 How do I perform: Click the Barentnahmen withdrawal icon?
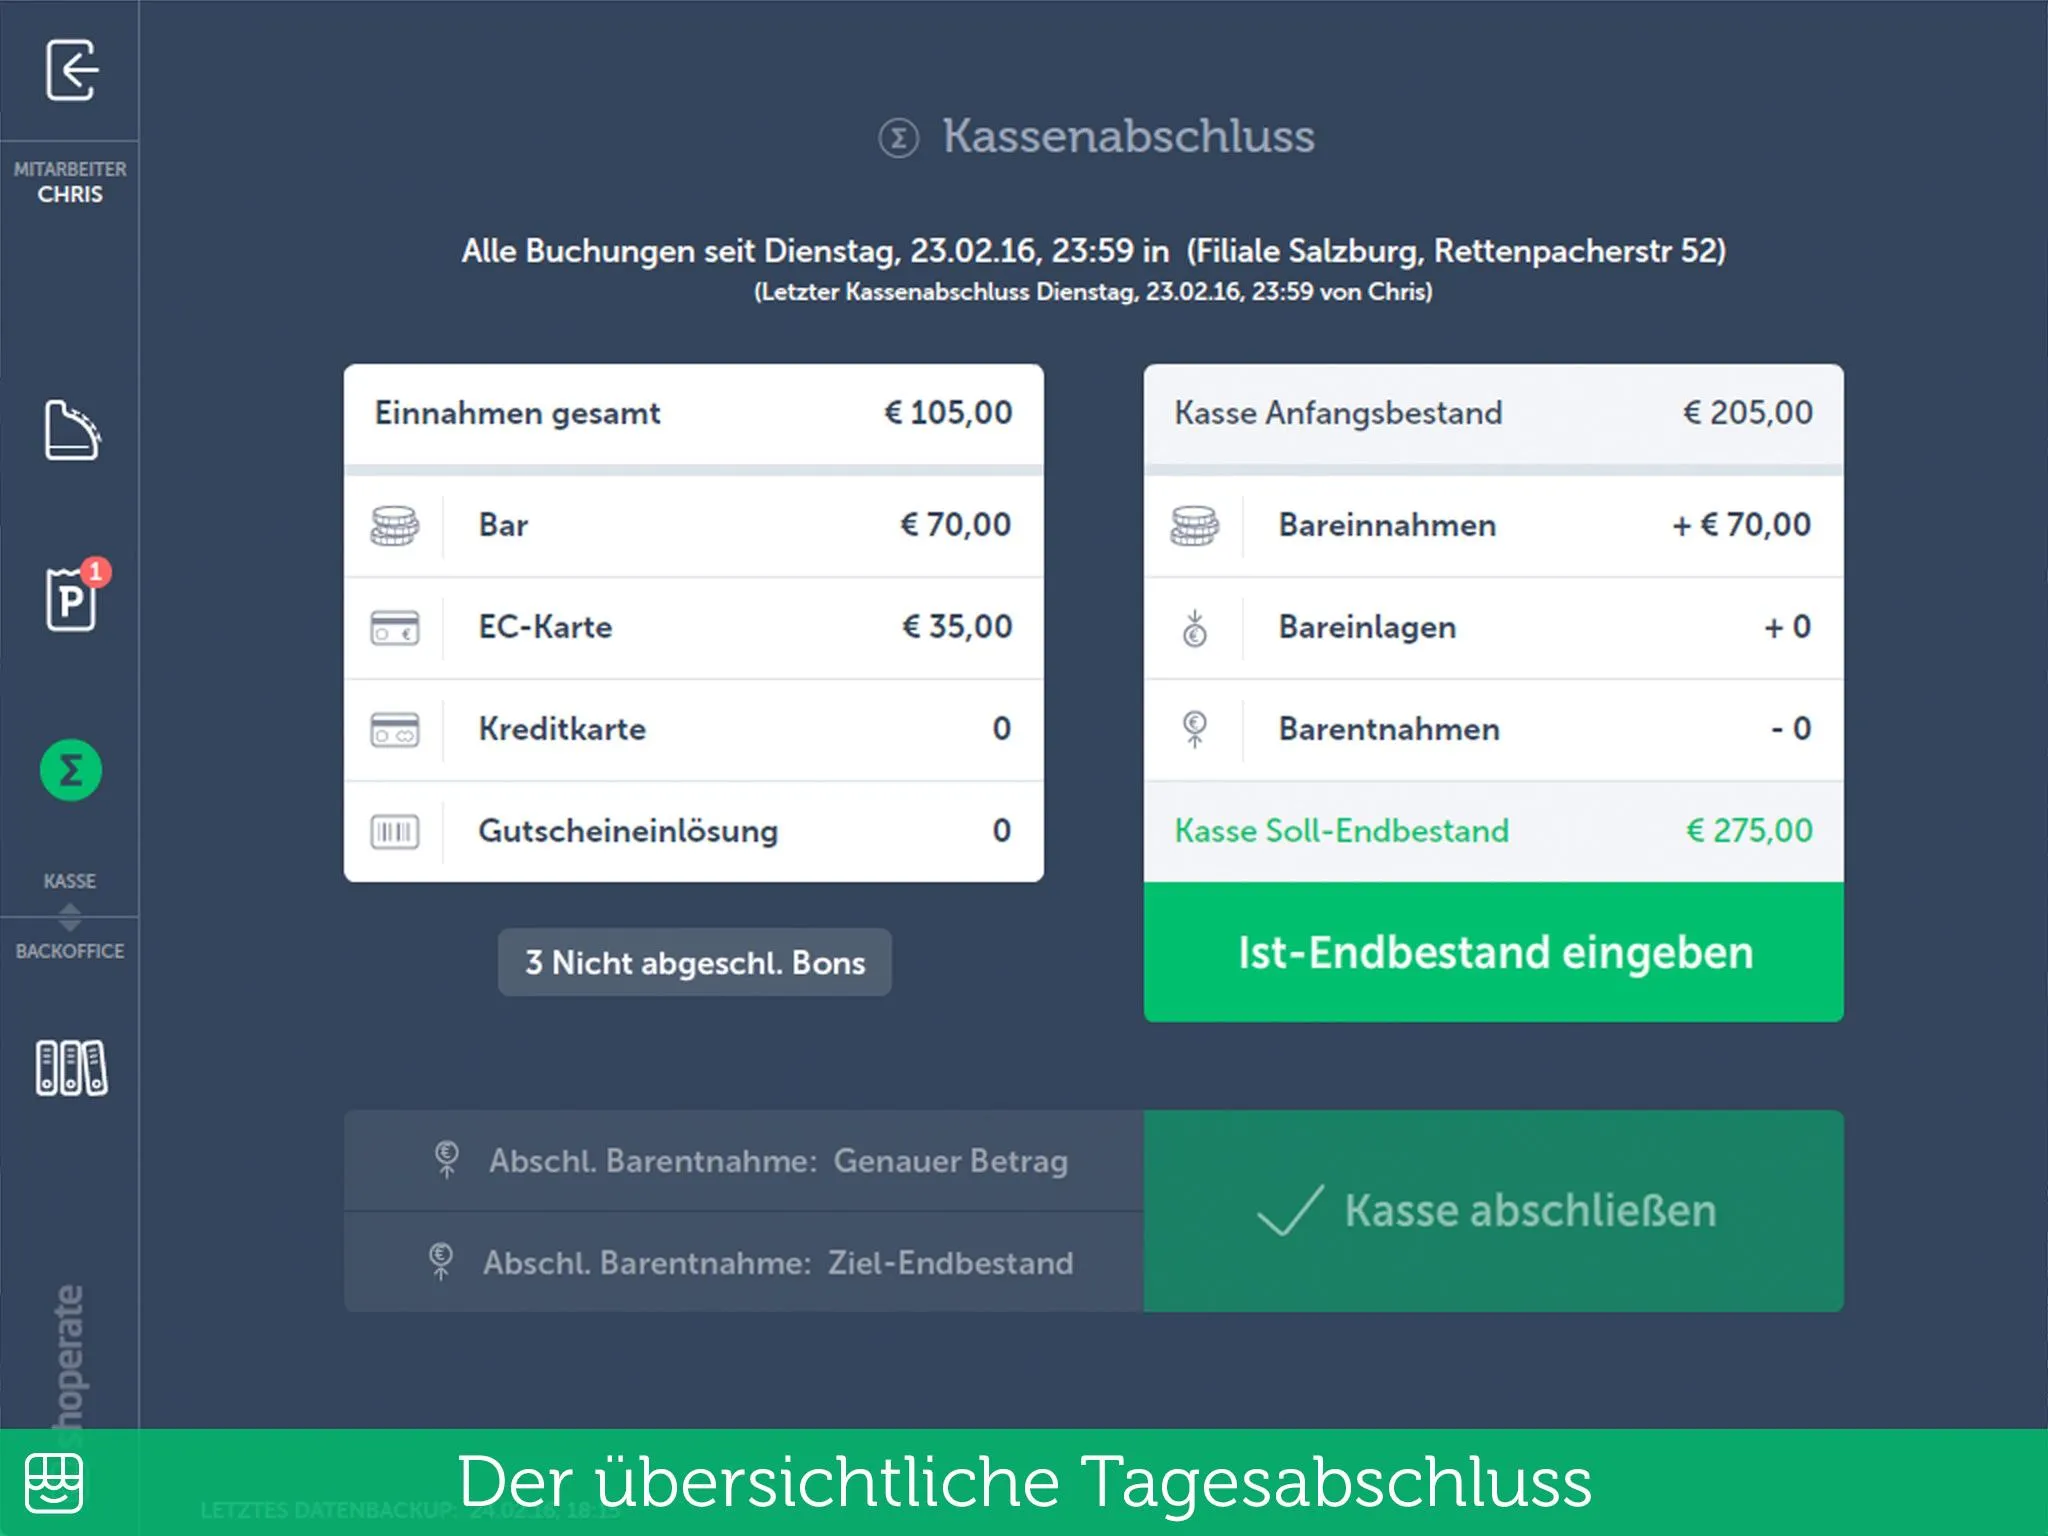[x=1195, y=729]
